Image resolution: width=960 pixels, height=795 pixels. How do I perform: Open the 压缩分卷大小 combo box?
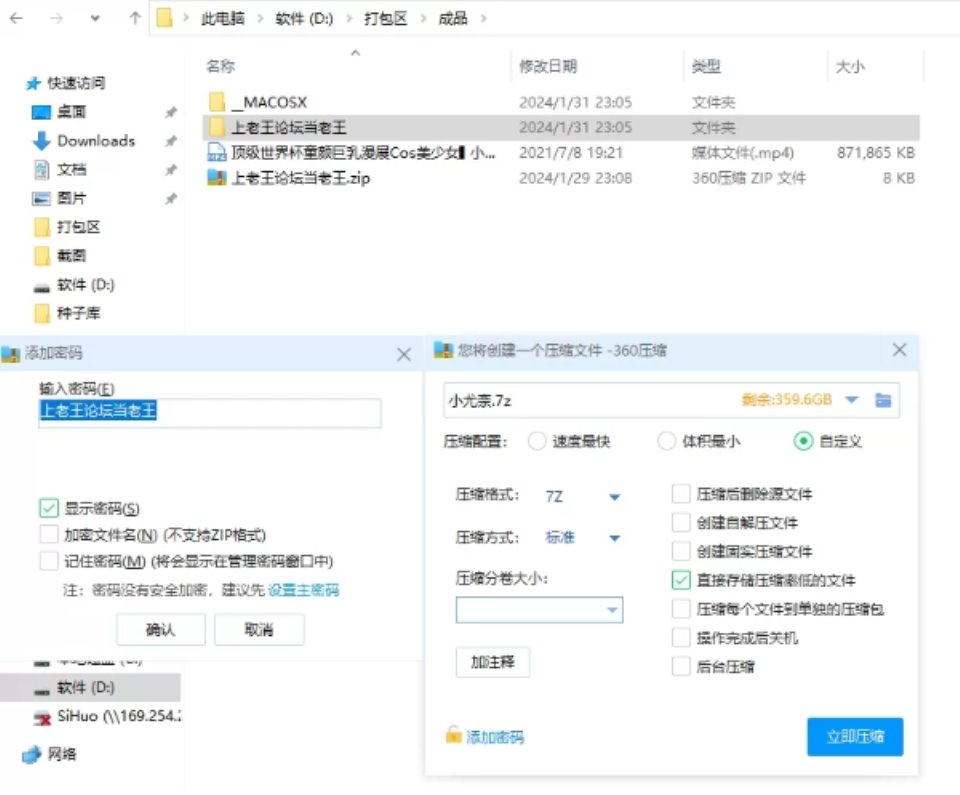611,610
